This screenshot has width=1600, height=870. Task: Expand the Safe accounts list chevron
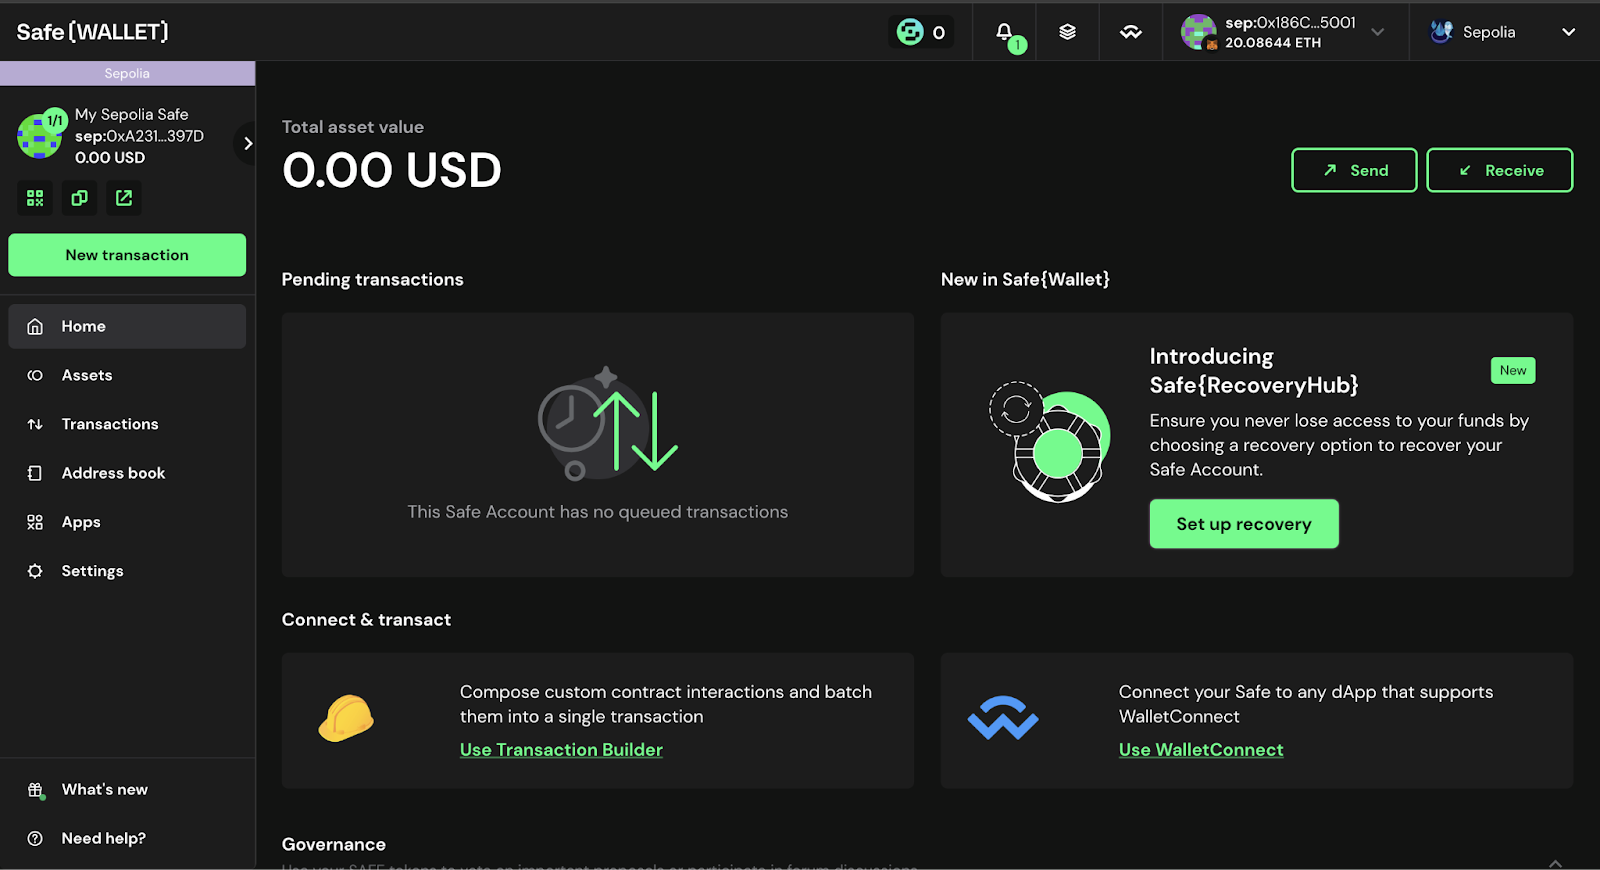point(247,143)
